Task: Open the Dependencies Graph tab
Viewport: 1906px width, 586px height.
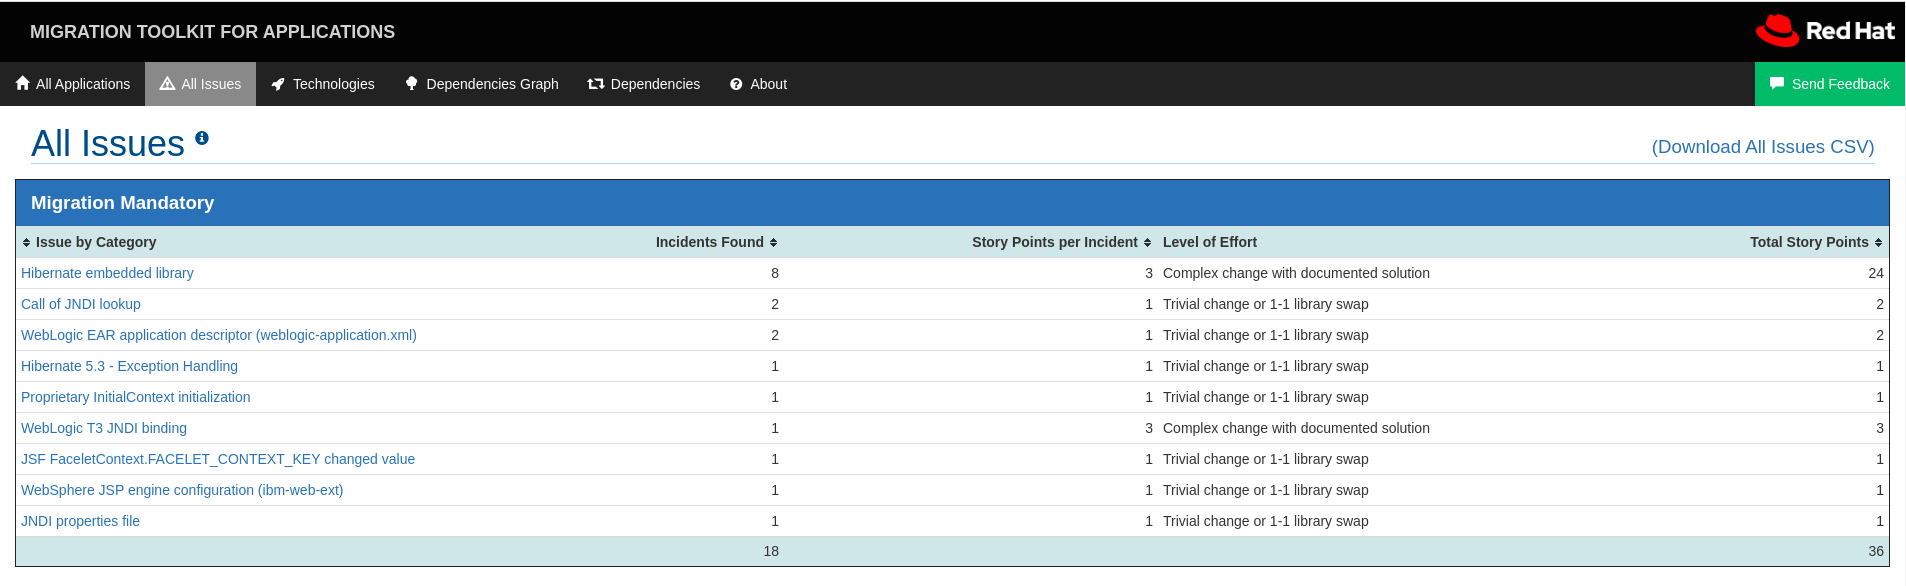Action: coord(482,84)
